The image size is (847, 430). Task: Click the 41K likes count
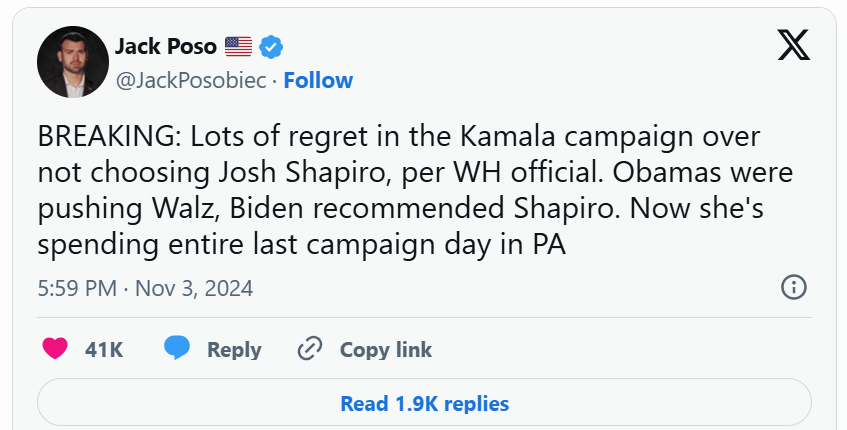coord(104,350)
